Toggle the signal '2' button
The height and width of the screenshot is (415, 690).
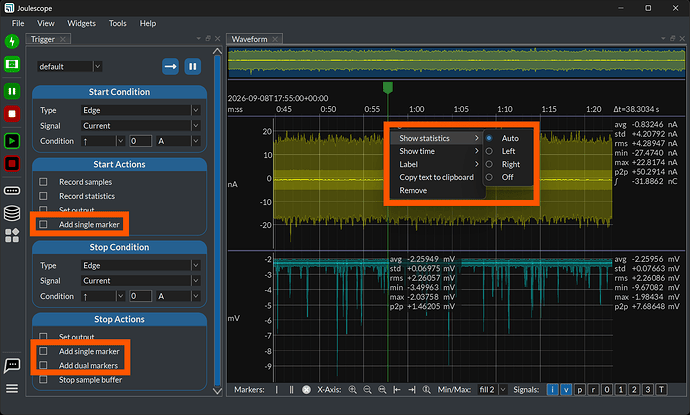634,389
